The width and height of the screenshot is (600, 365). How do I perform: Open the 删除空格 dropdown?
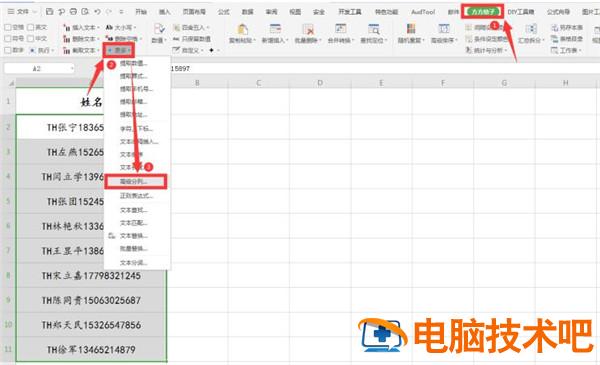tap(124, 39)
